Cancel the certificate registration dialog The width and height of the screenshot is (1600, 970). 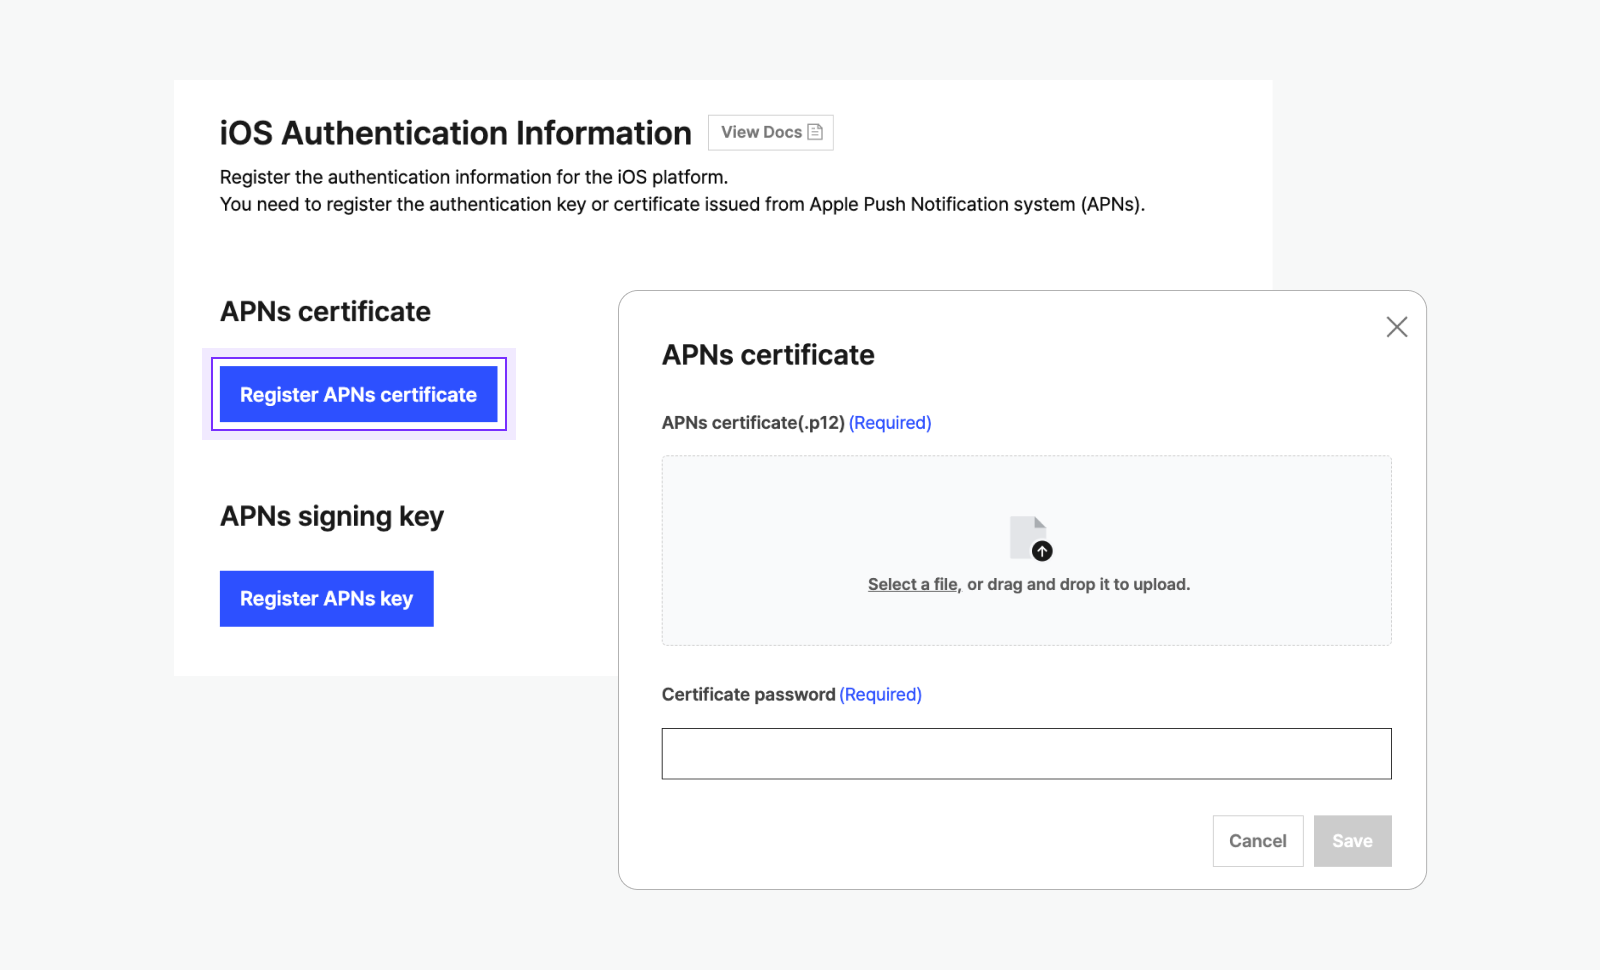(x=1257, y=841)
